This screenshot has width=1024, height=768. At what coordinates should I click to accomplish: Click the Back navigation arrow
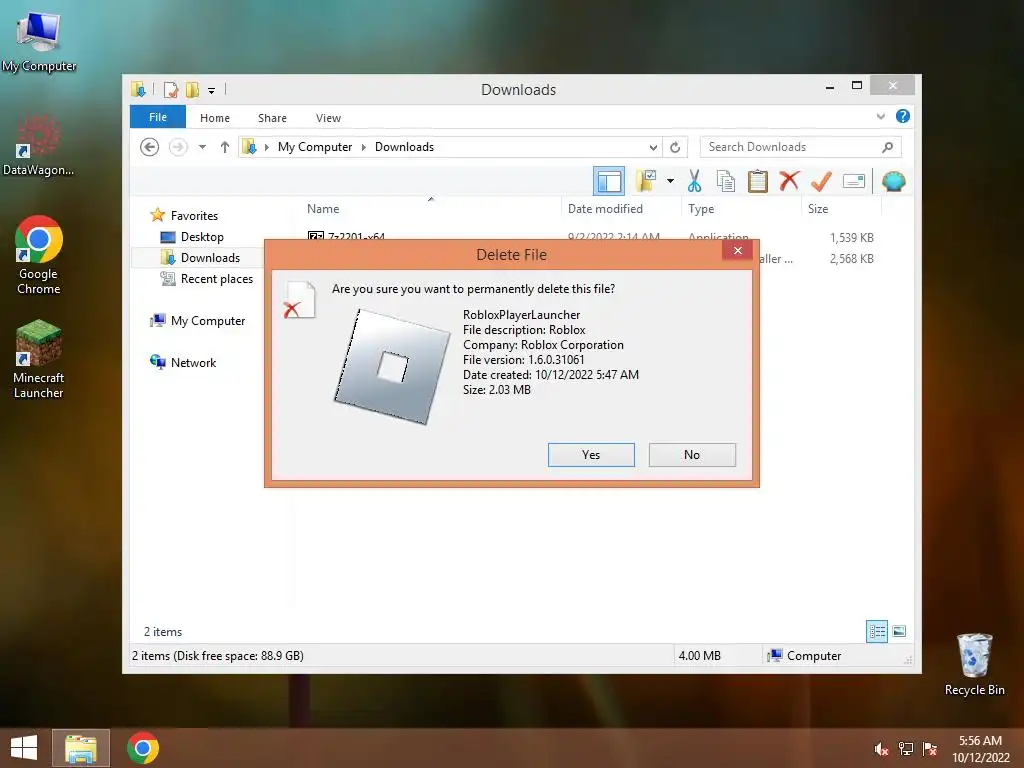(150, 147)
